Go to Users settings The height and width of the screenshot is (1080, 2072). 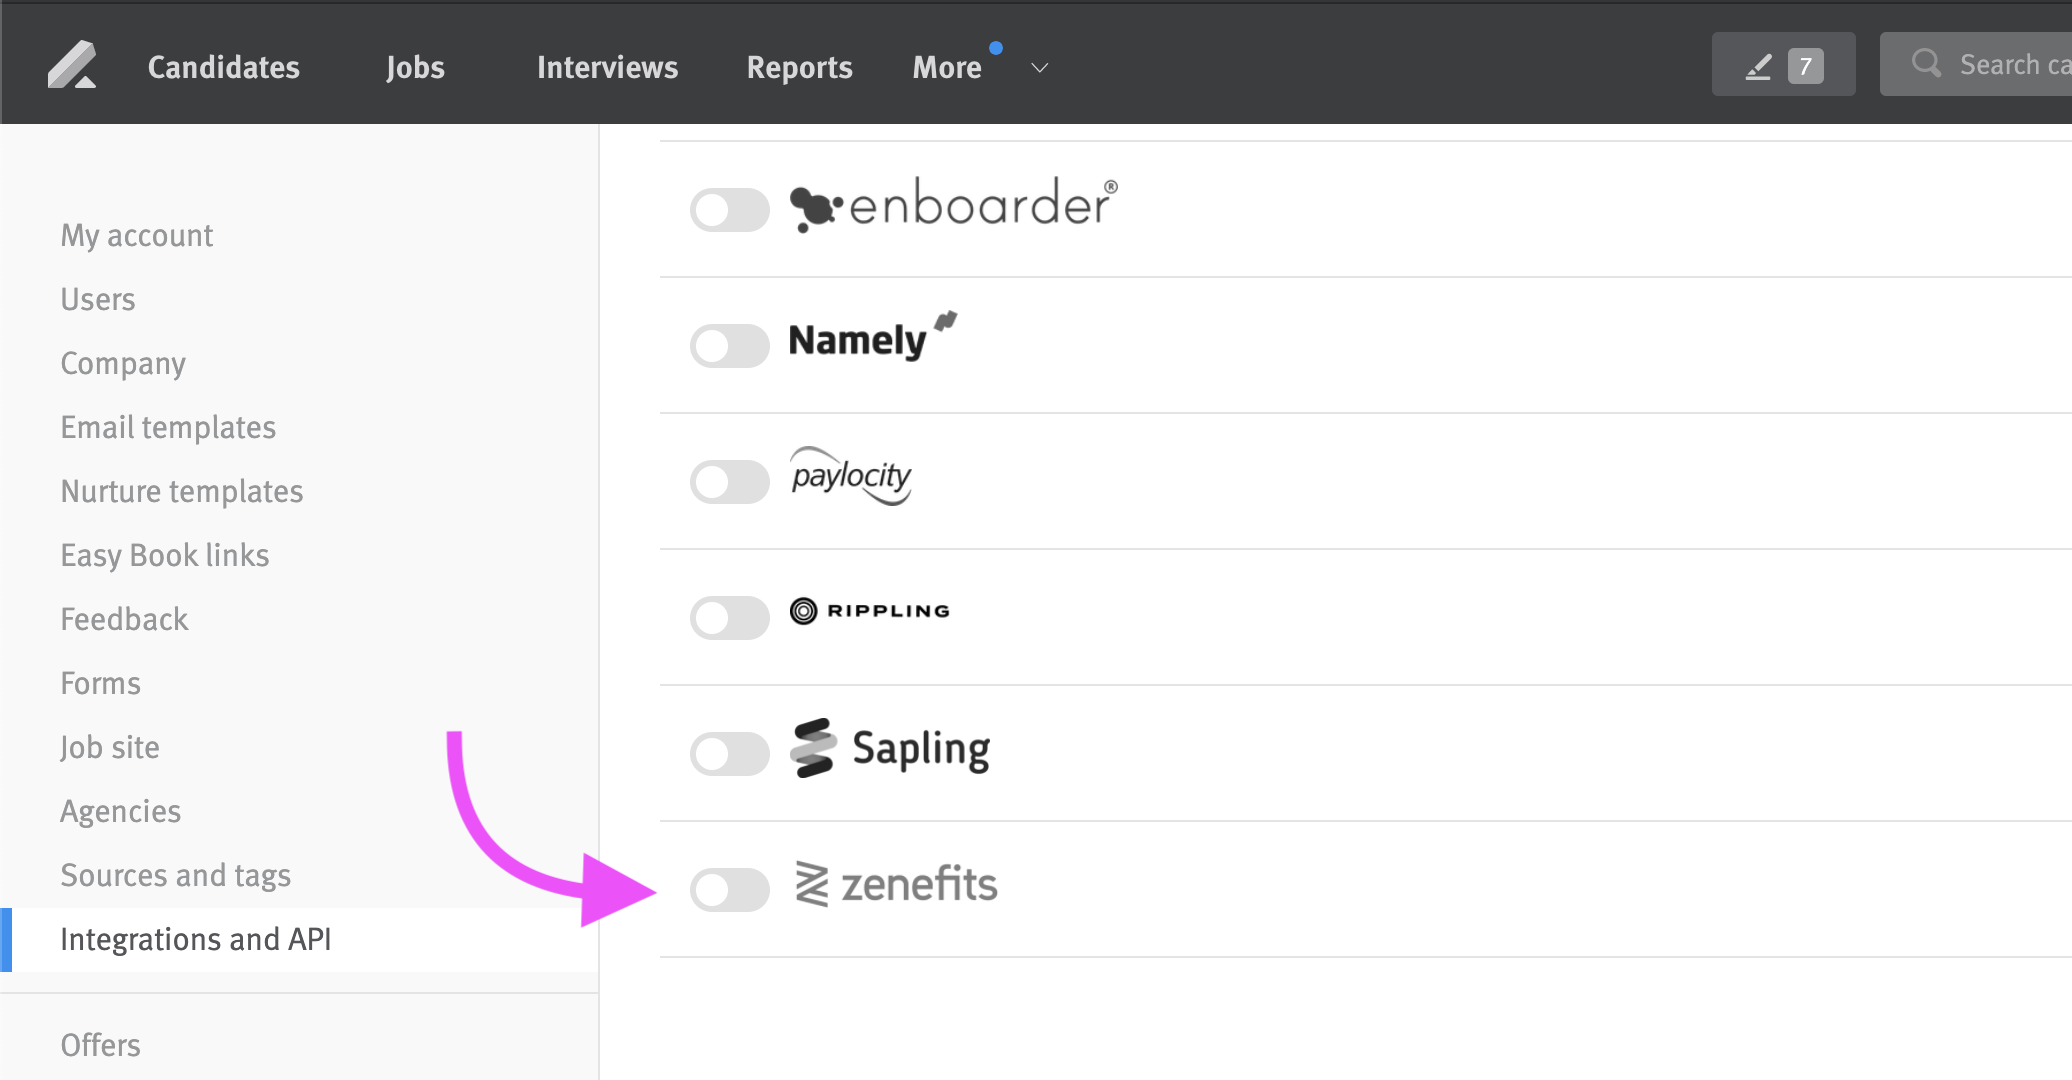tap(98, 299)
